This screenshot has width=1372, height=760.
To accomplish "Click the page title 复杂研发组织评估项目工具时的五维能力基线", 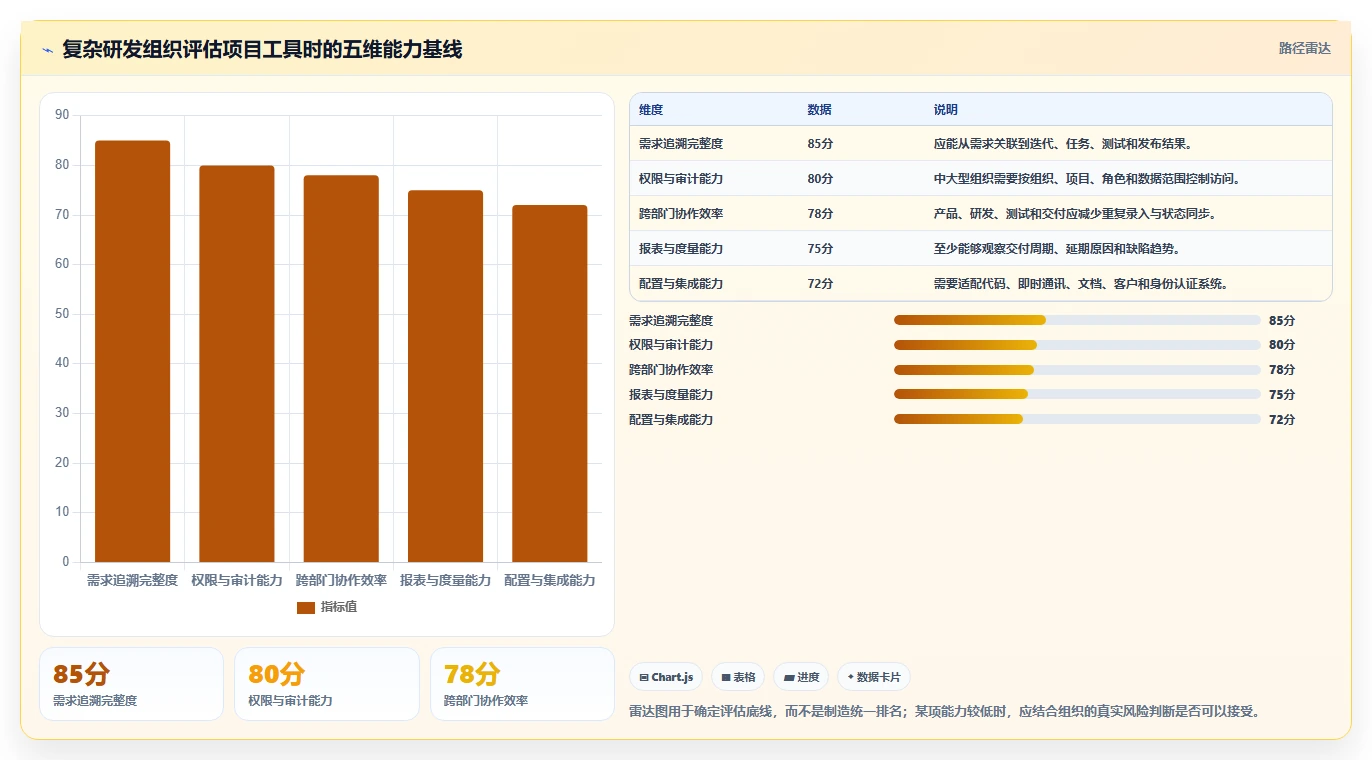I will click(262, 50).
